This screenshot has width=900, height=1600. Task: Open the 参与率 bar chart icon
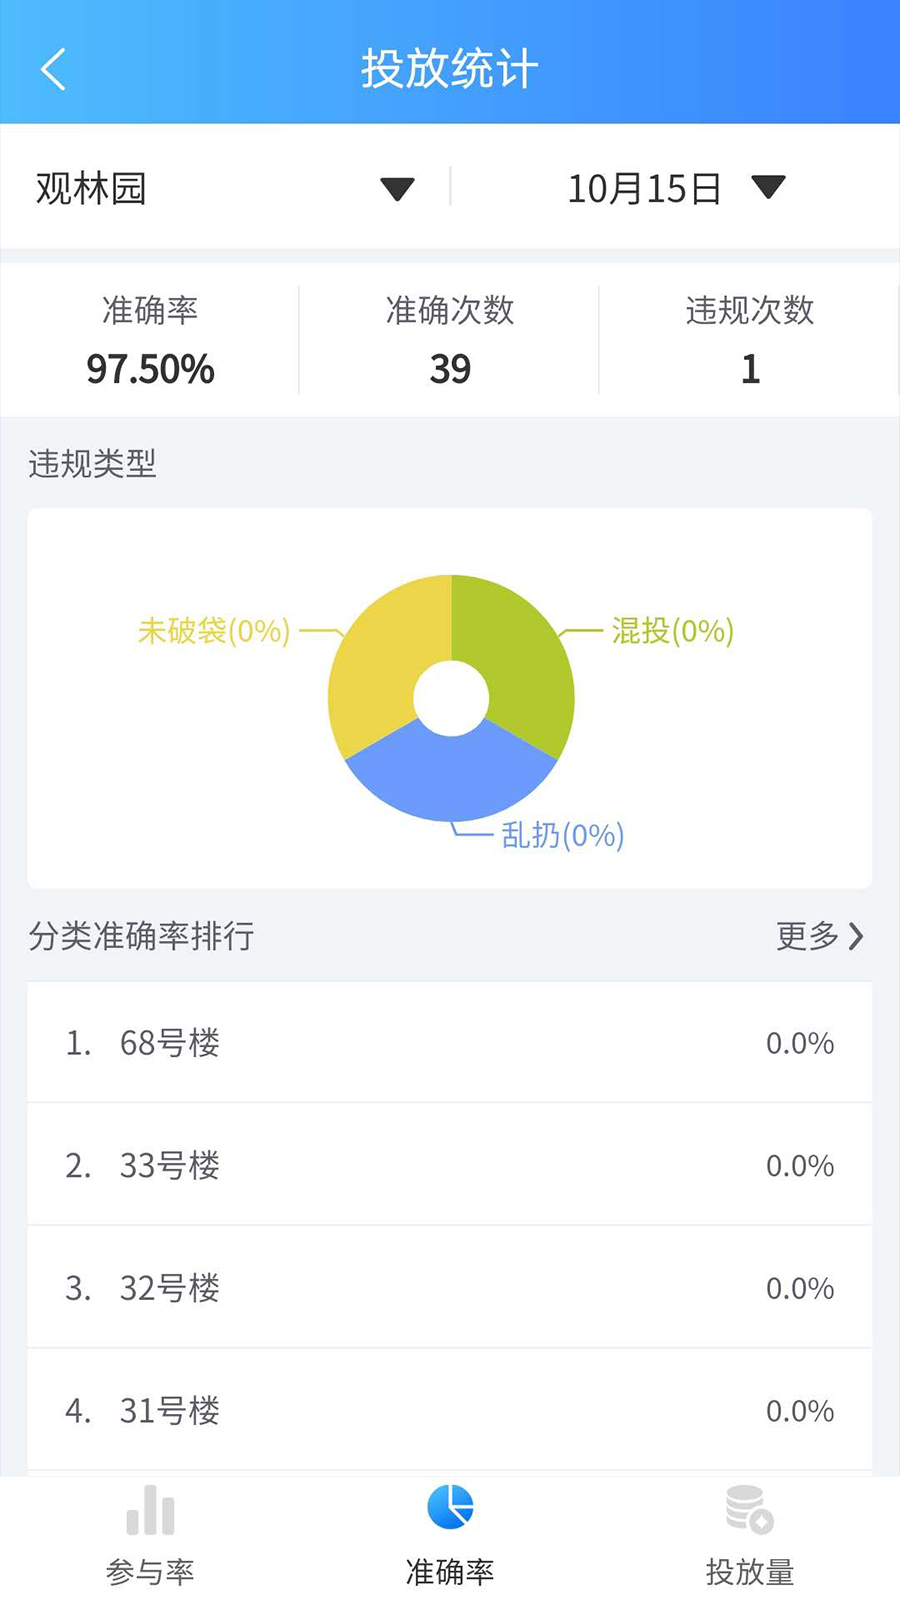(150, 1510)
